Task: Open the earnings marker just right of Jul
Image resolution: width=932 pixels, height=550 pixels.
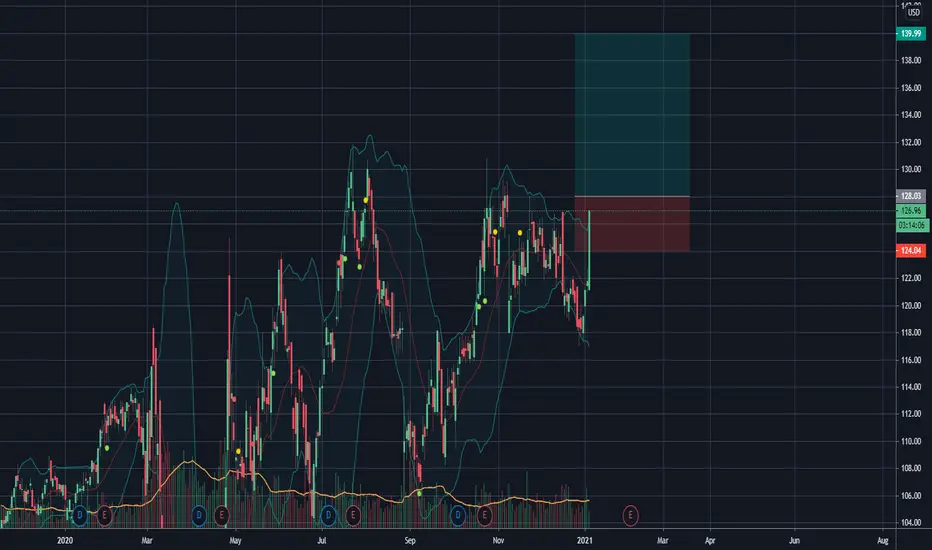Action: coord(353,516)
